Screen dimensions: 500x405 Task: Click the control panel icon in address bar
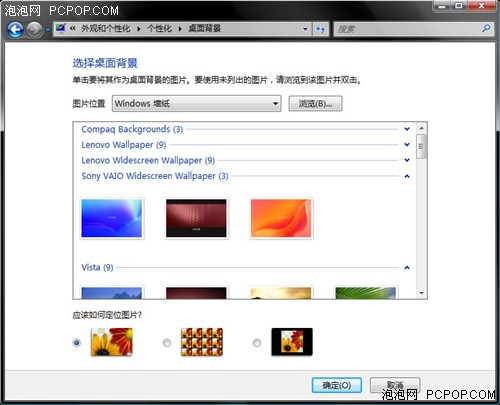click(x=61, y=28)
